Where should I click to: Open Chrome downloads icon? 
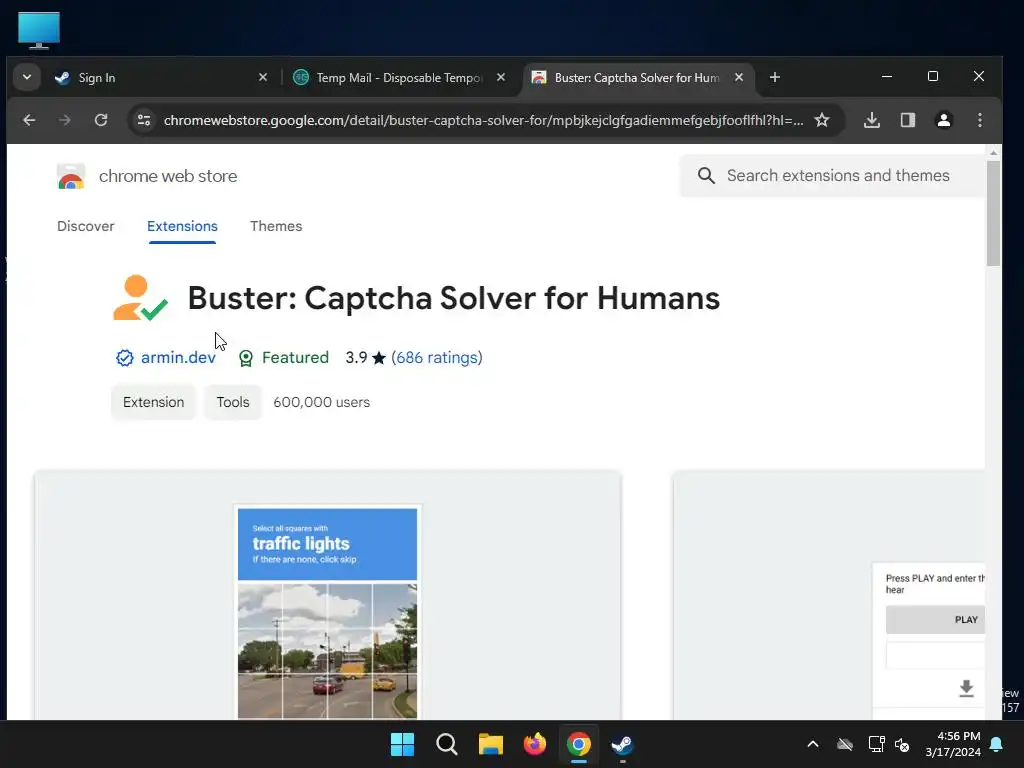pyautogui.click(x=872, y=120)
